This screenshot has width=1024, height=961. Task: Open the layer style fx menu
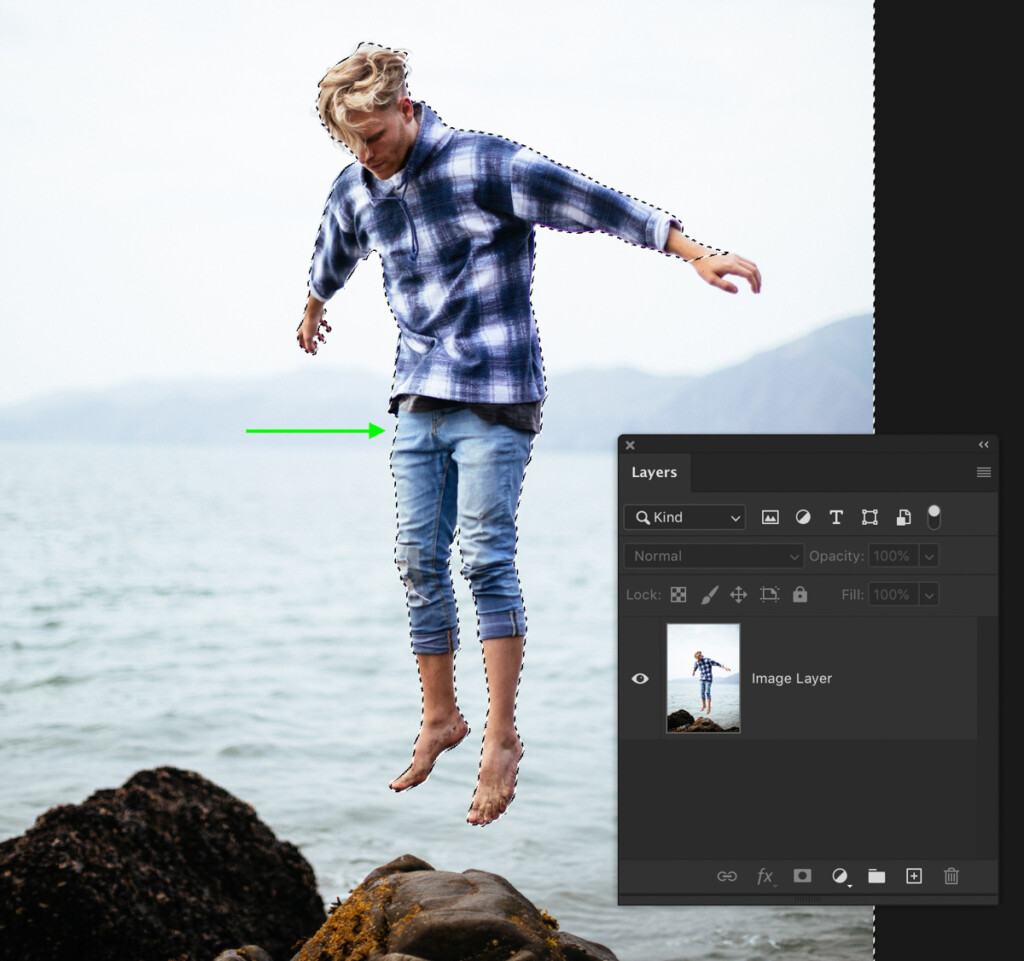coord(765,876)
